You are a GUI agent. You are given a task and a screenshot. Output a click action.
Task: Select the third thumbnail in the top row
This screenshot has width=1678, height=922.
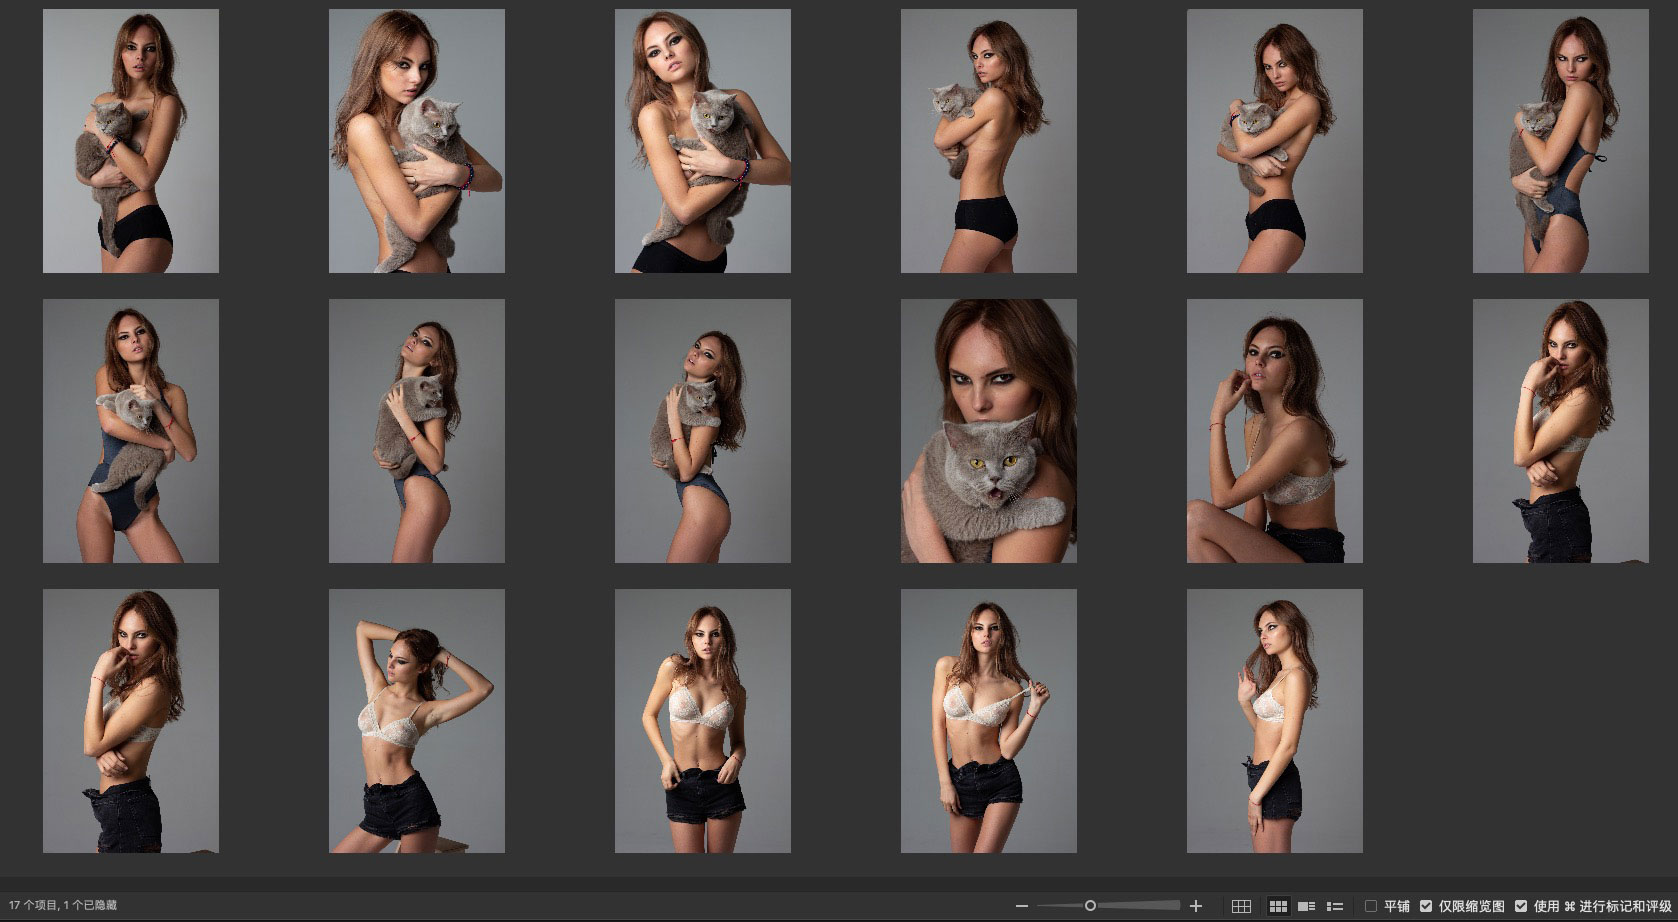pos(703,141)
